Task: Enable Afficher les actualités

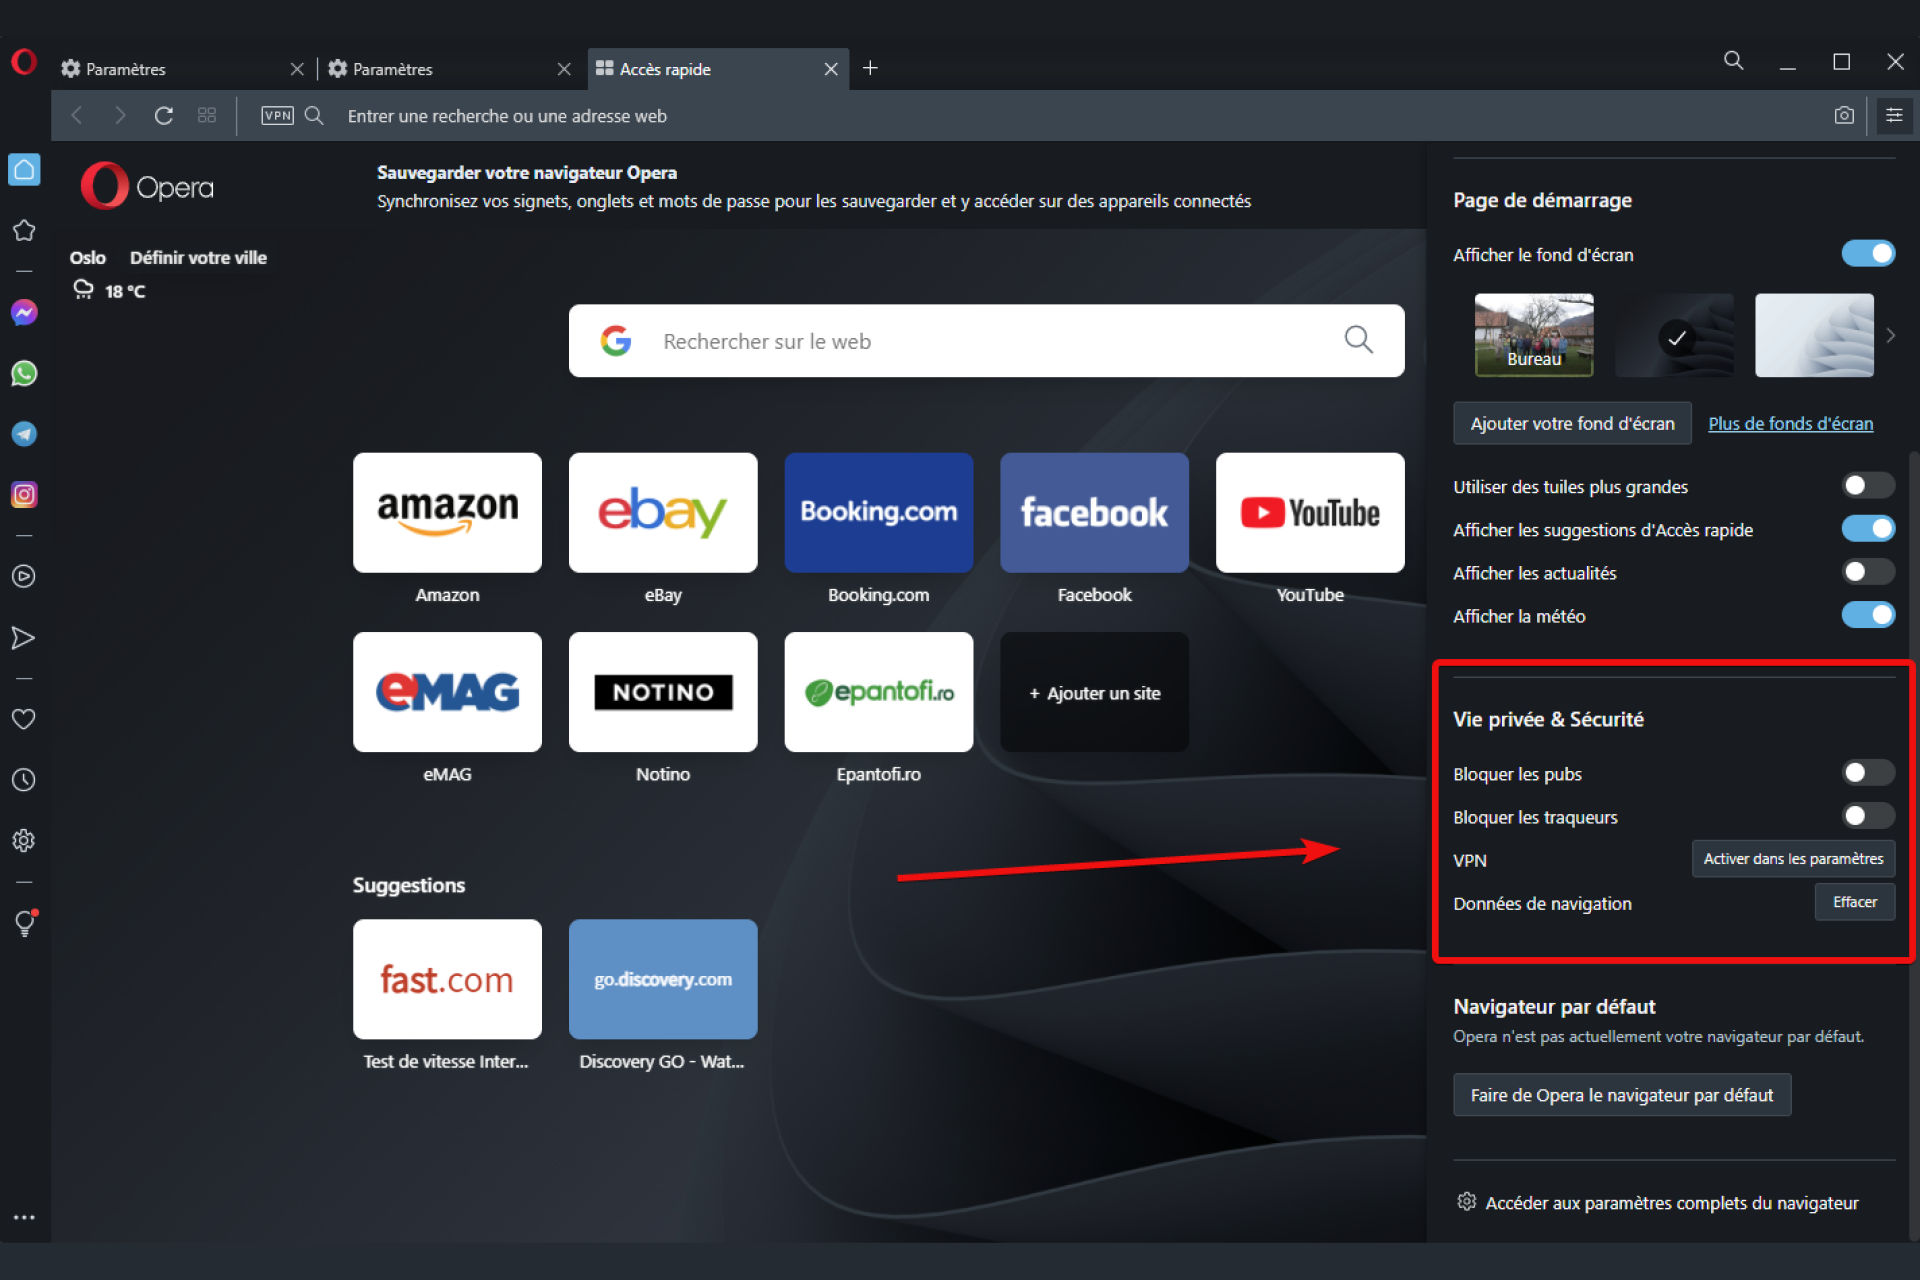Action: tap(1868, 572)
